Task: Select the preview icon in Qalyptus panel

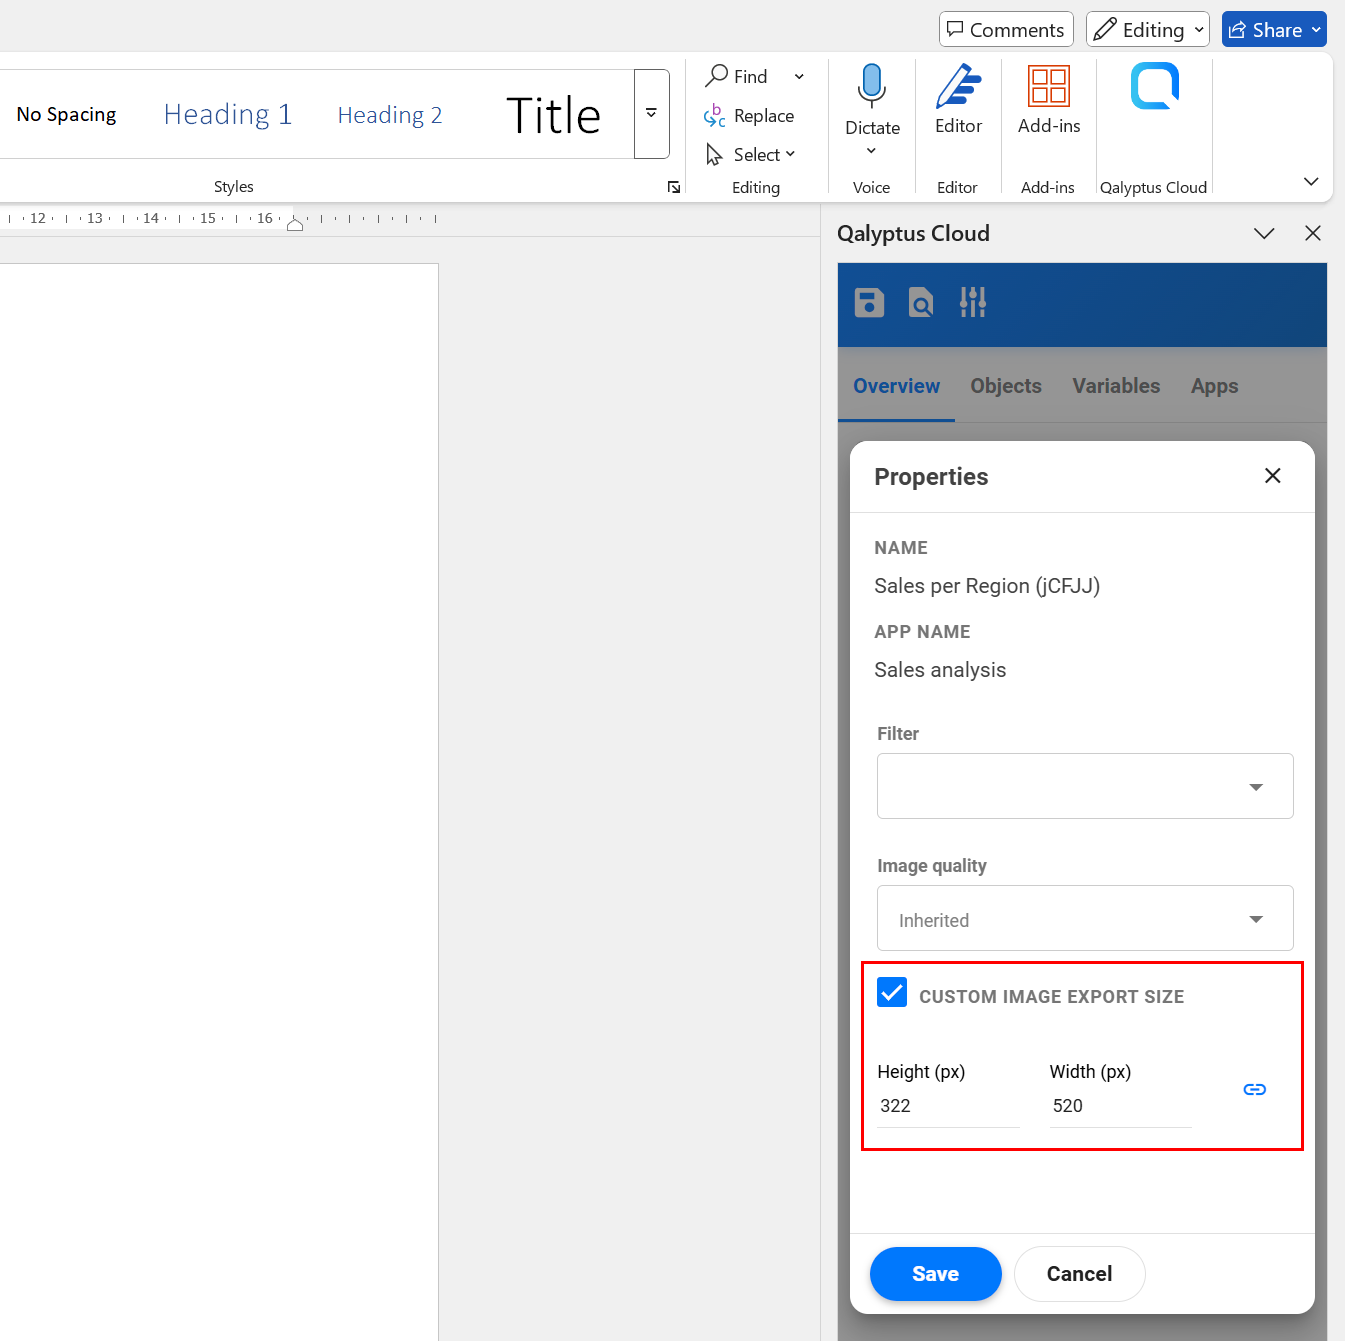Action: (920, 302)
